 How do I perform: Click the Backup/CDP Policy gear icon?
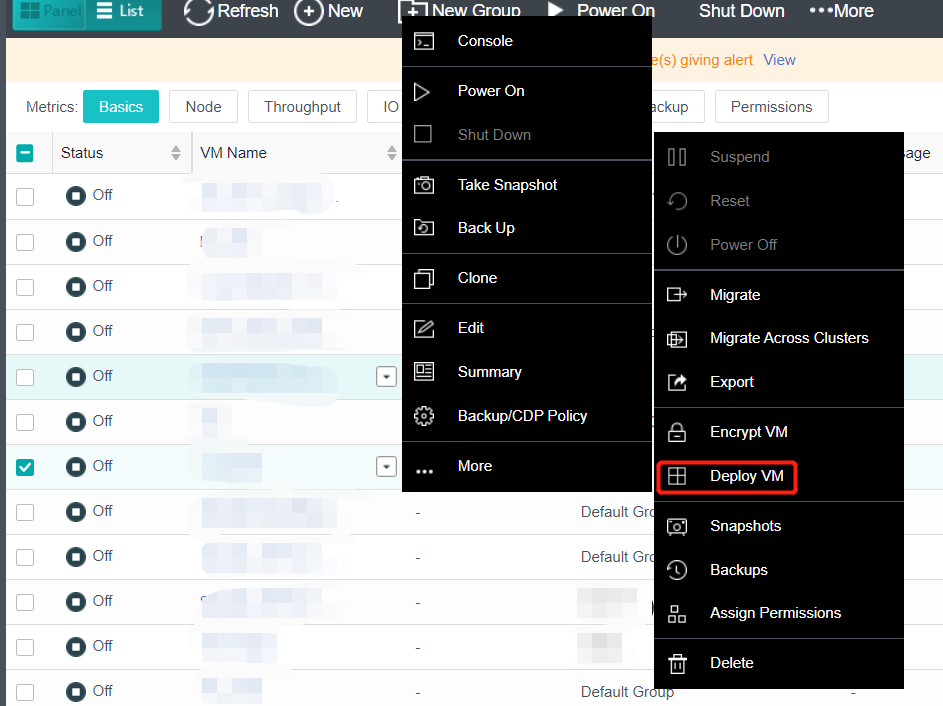[x=424, y=416]
